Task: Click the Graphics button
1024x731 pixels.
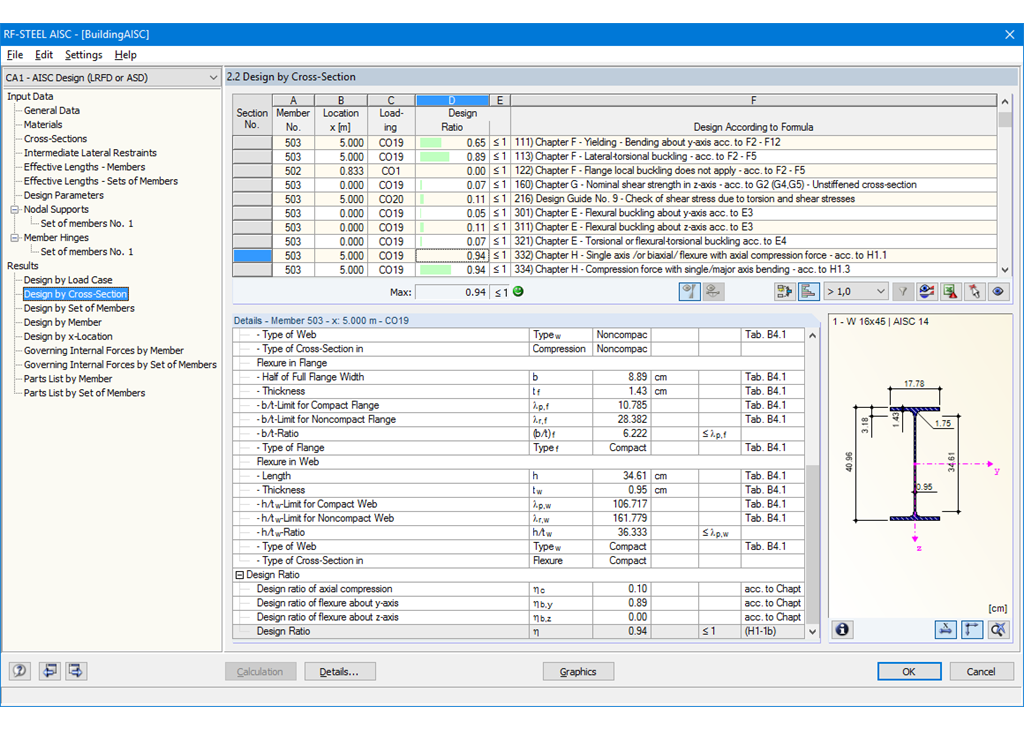Action: click(578, 672)
